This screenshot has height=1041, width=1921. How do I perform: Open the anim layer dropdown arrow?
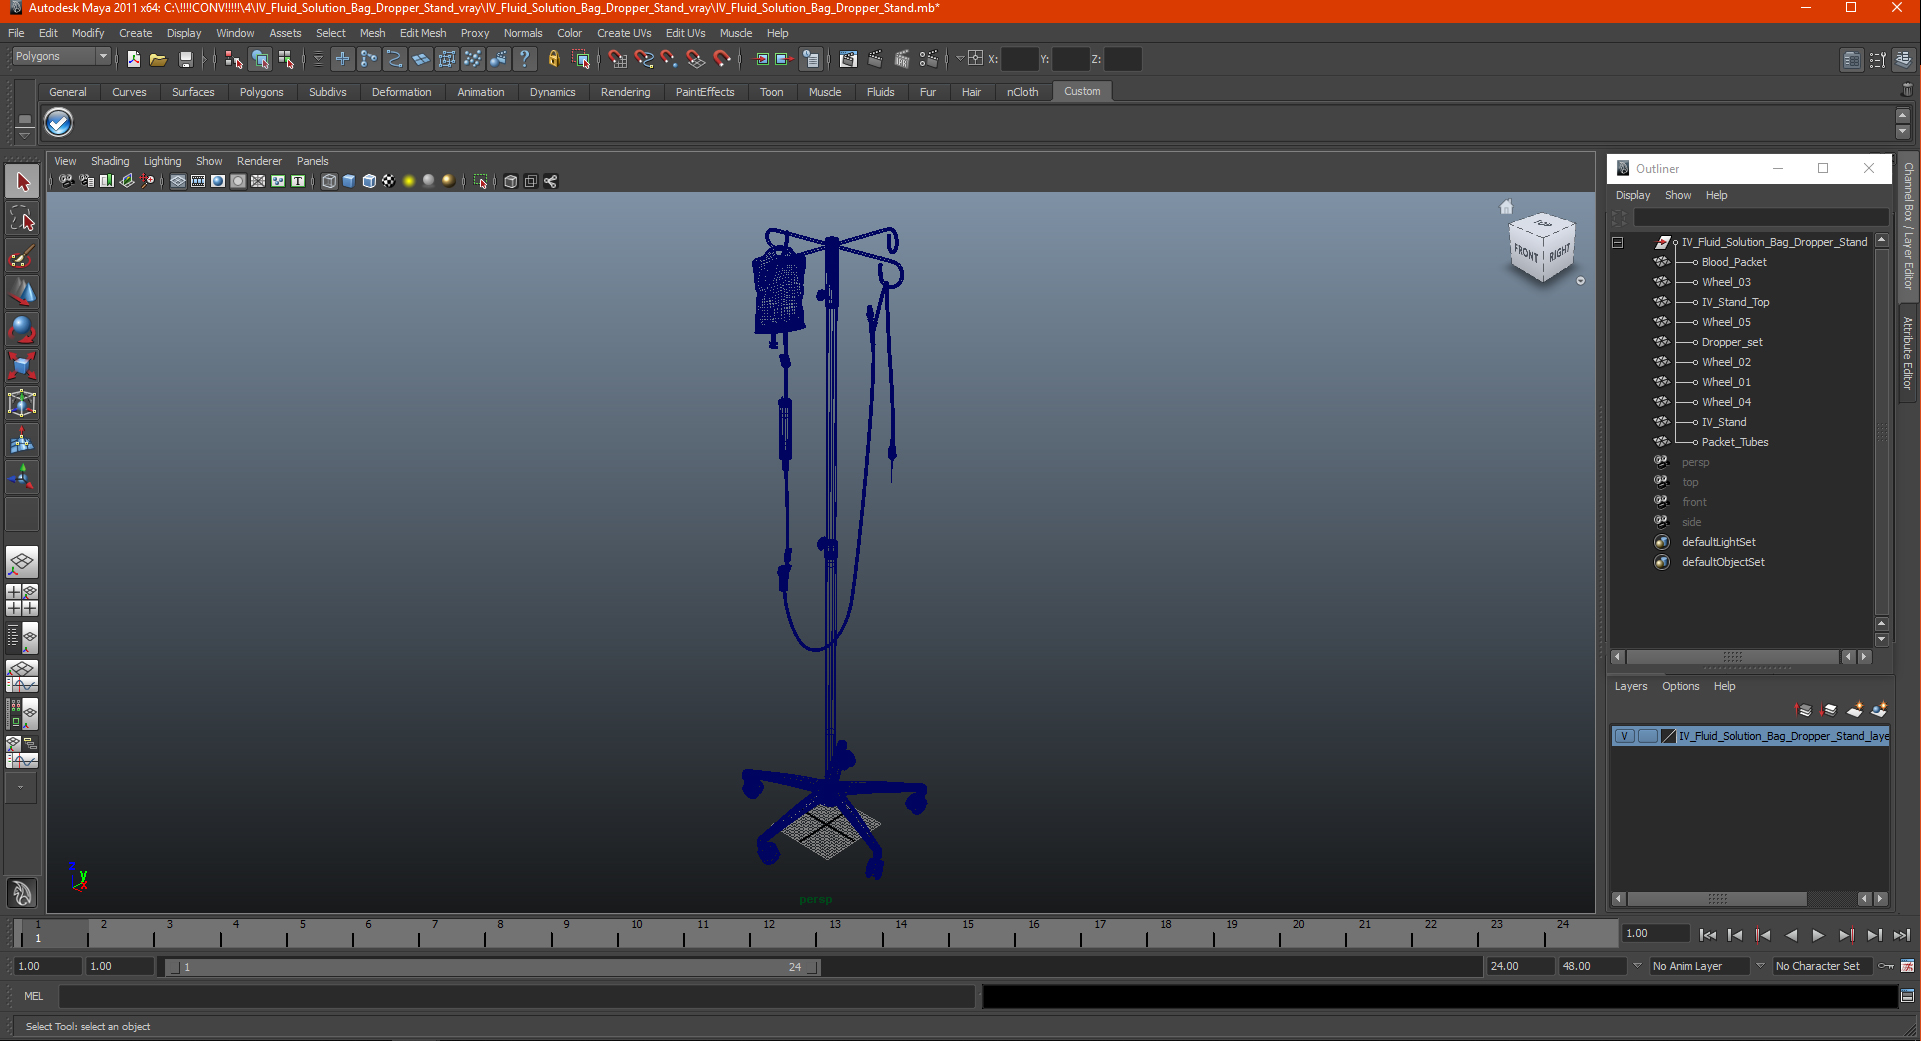(x=1637, y=966)
